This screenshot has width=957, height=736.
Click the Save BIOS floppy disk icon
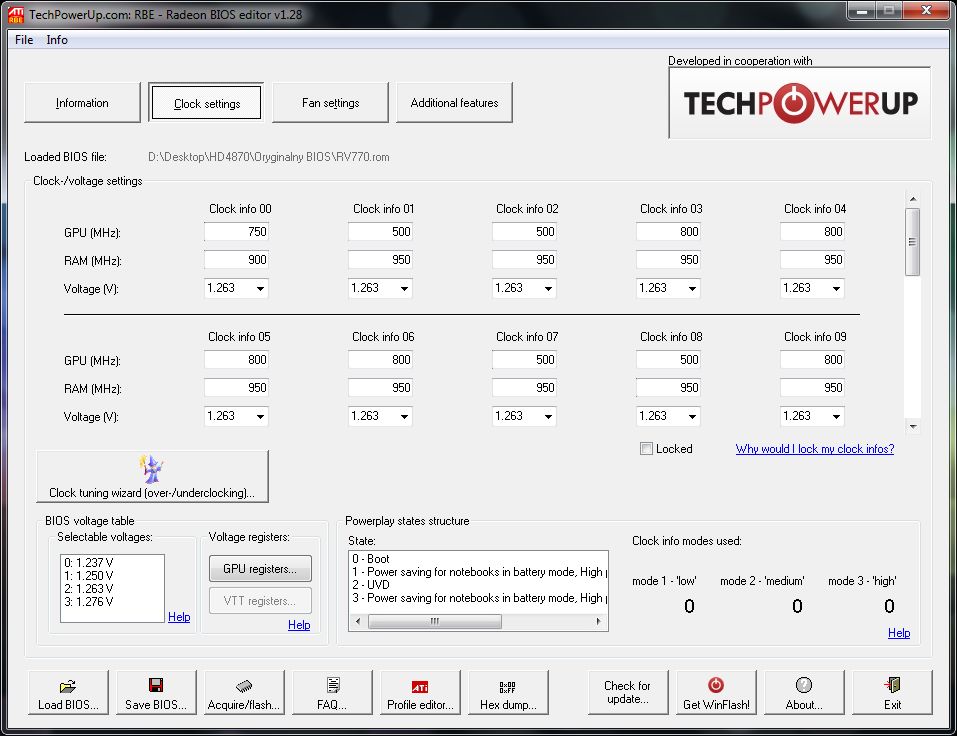[156, 685]
